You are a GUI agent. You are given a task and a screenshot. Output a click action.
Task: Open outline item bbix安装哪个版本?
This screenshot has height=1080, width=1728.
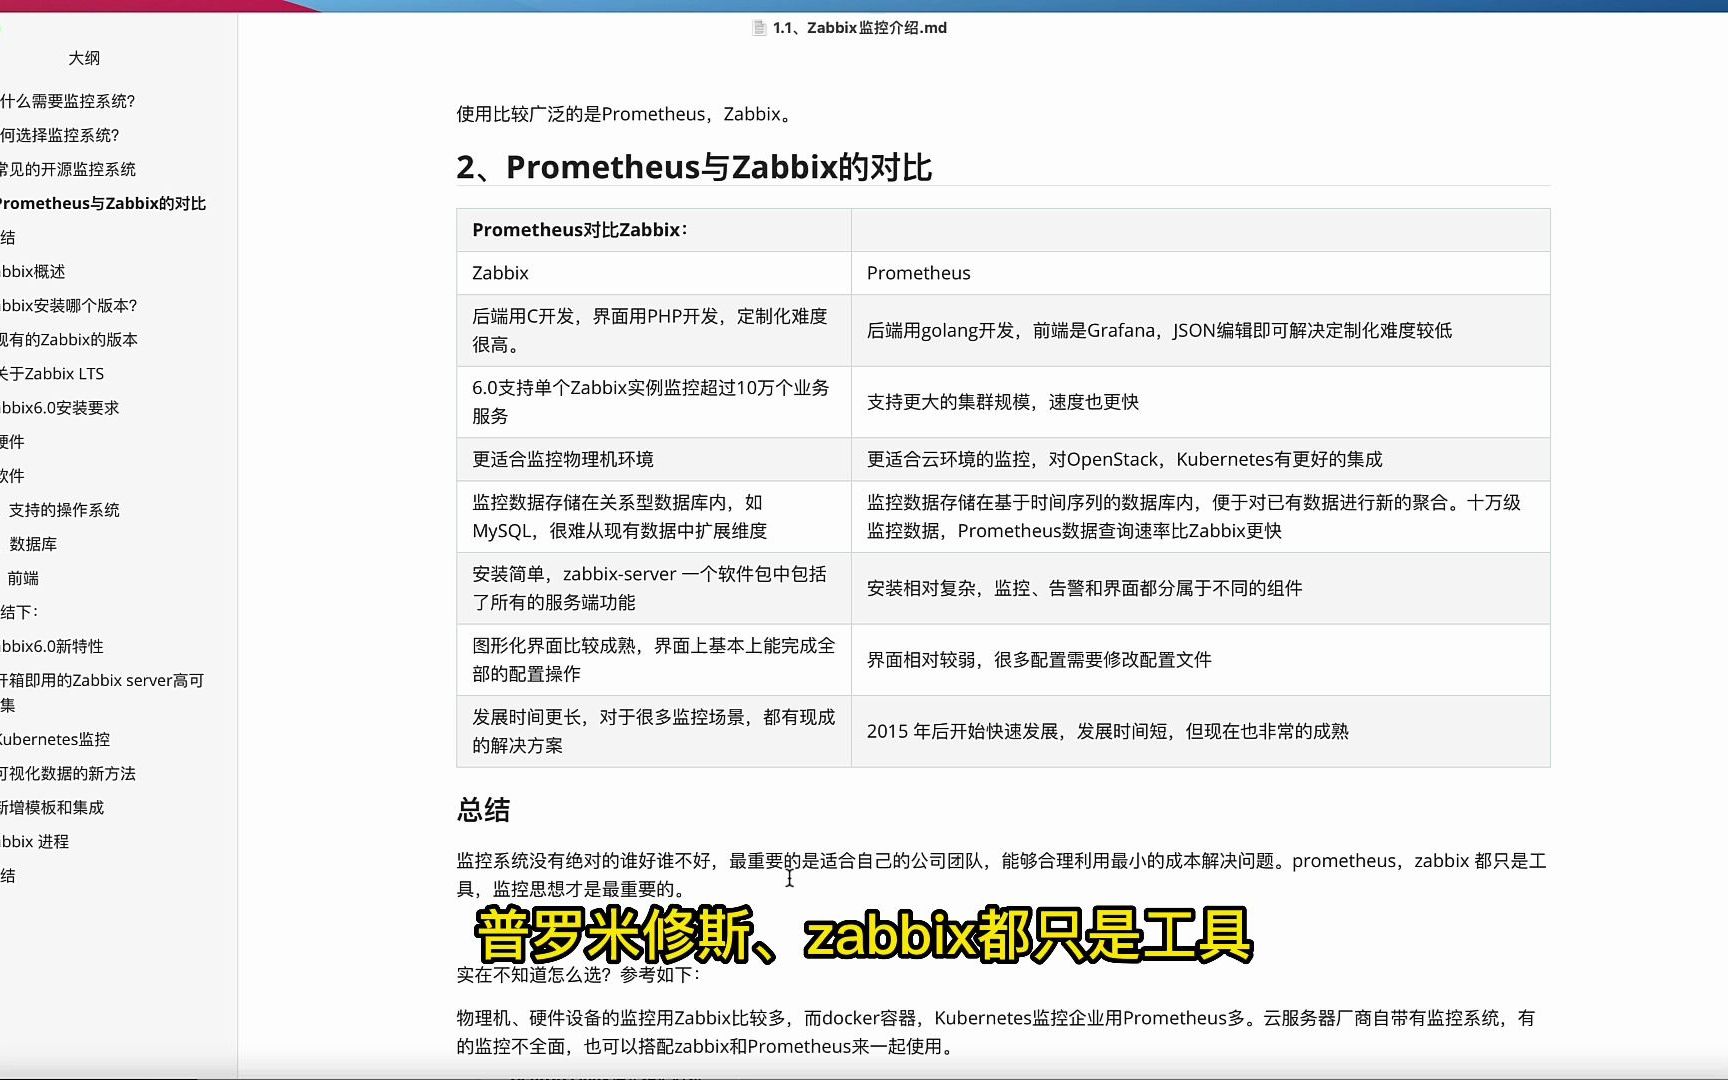pos(68,305)
